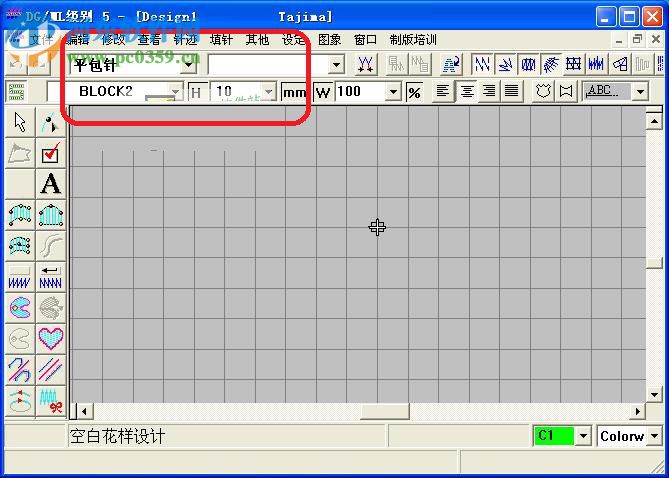The width and height of the screenshot is (669, 478).
Task: Open the Colorw dropdown in status bar
Action: [x=655, y=436]
